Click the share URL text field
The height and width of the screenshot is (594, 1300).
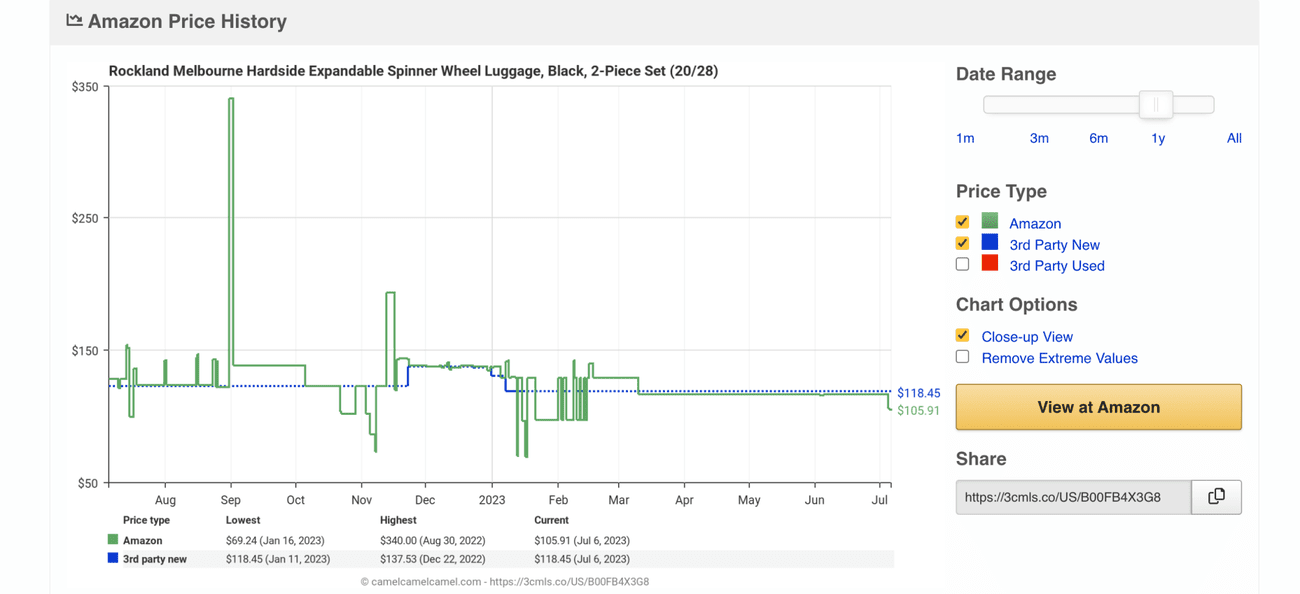(x=1072, y=497)
